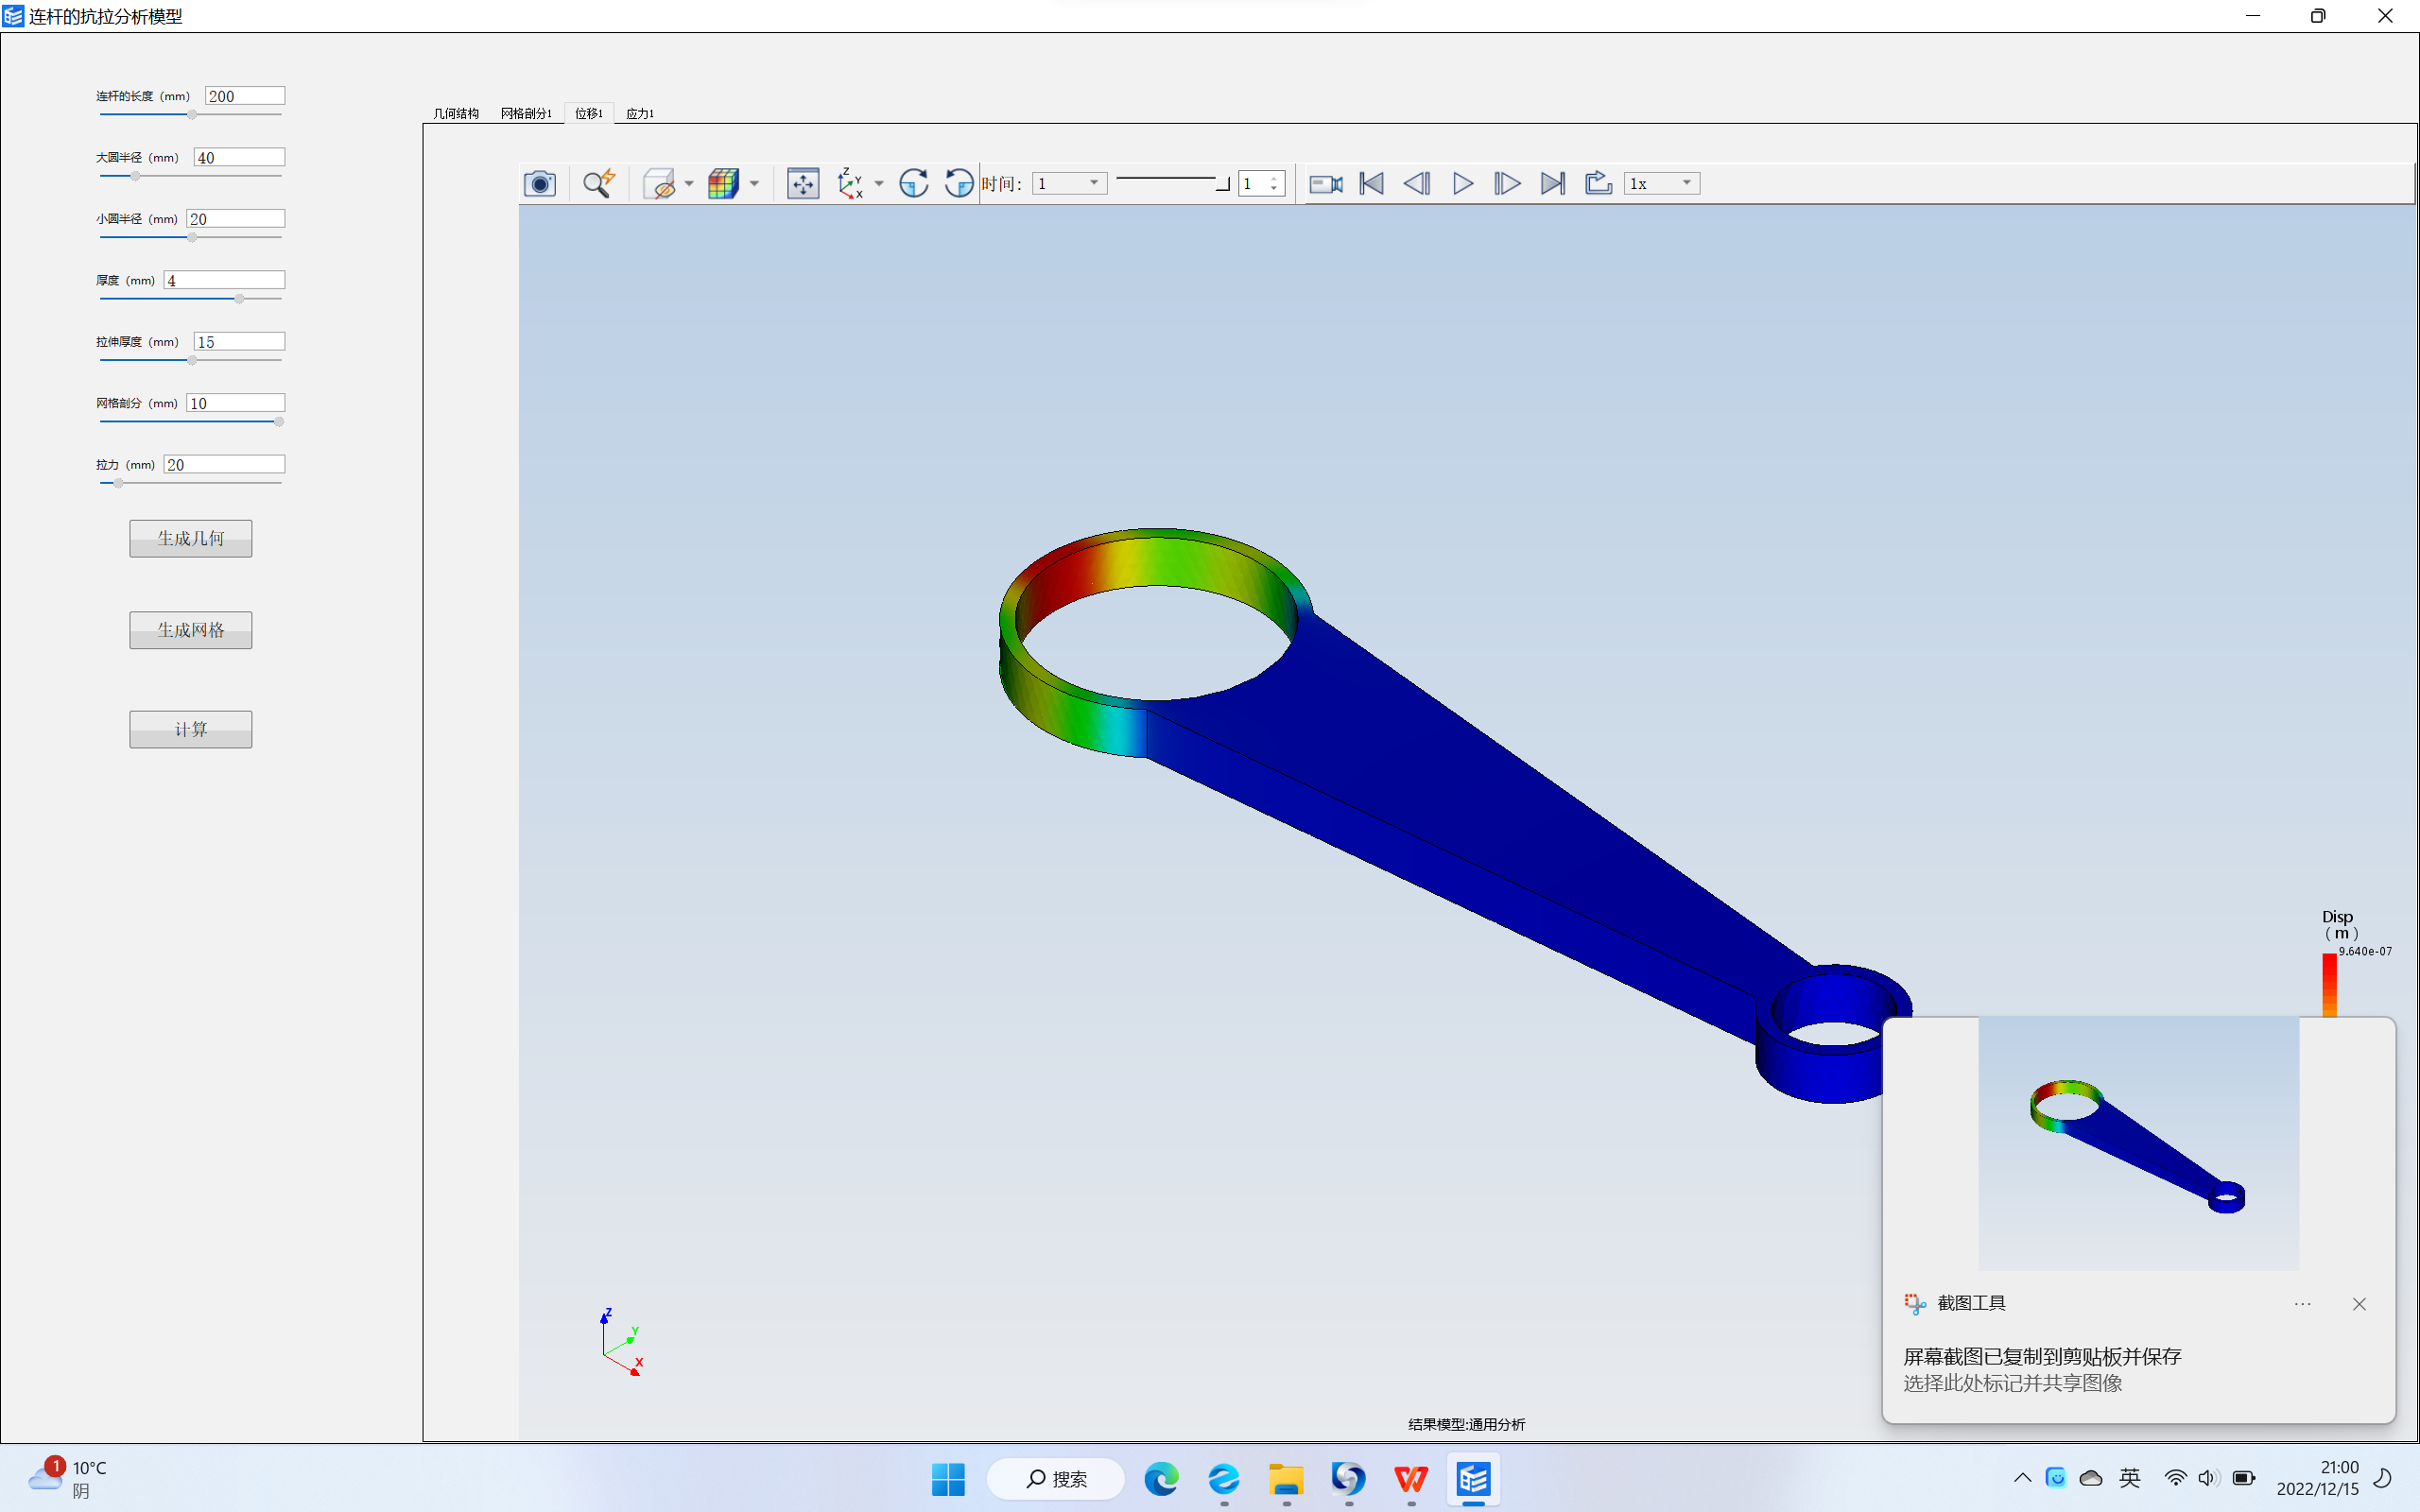Click the fit-to-window icon
The height and width of the screenshot is (1512, 2420).
803,183
